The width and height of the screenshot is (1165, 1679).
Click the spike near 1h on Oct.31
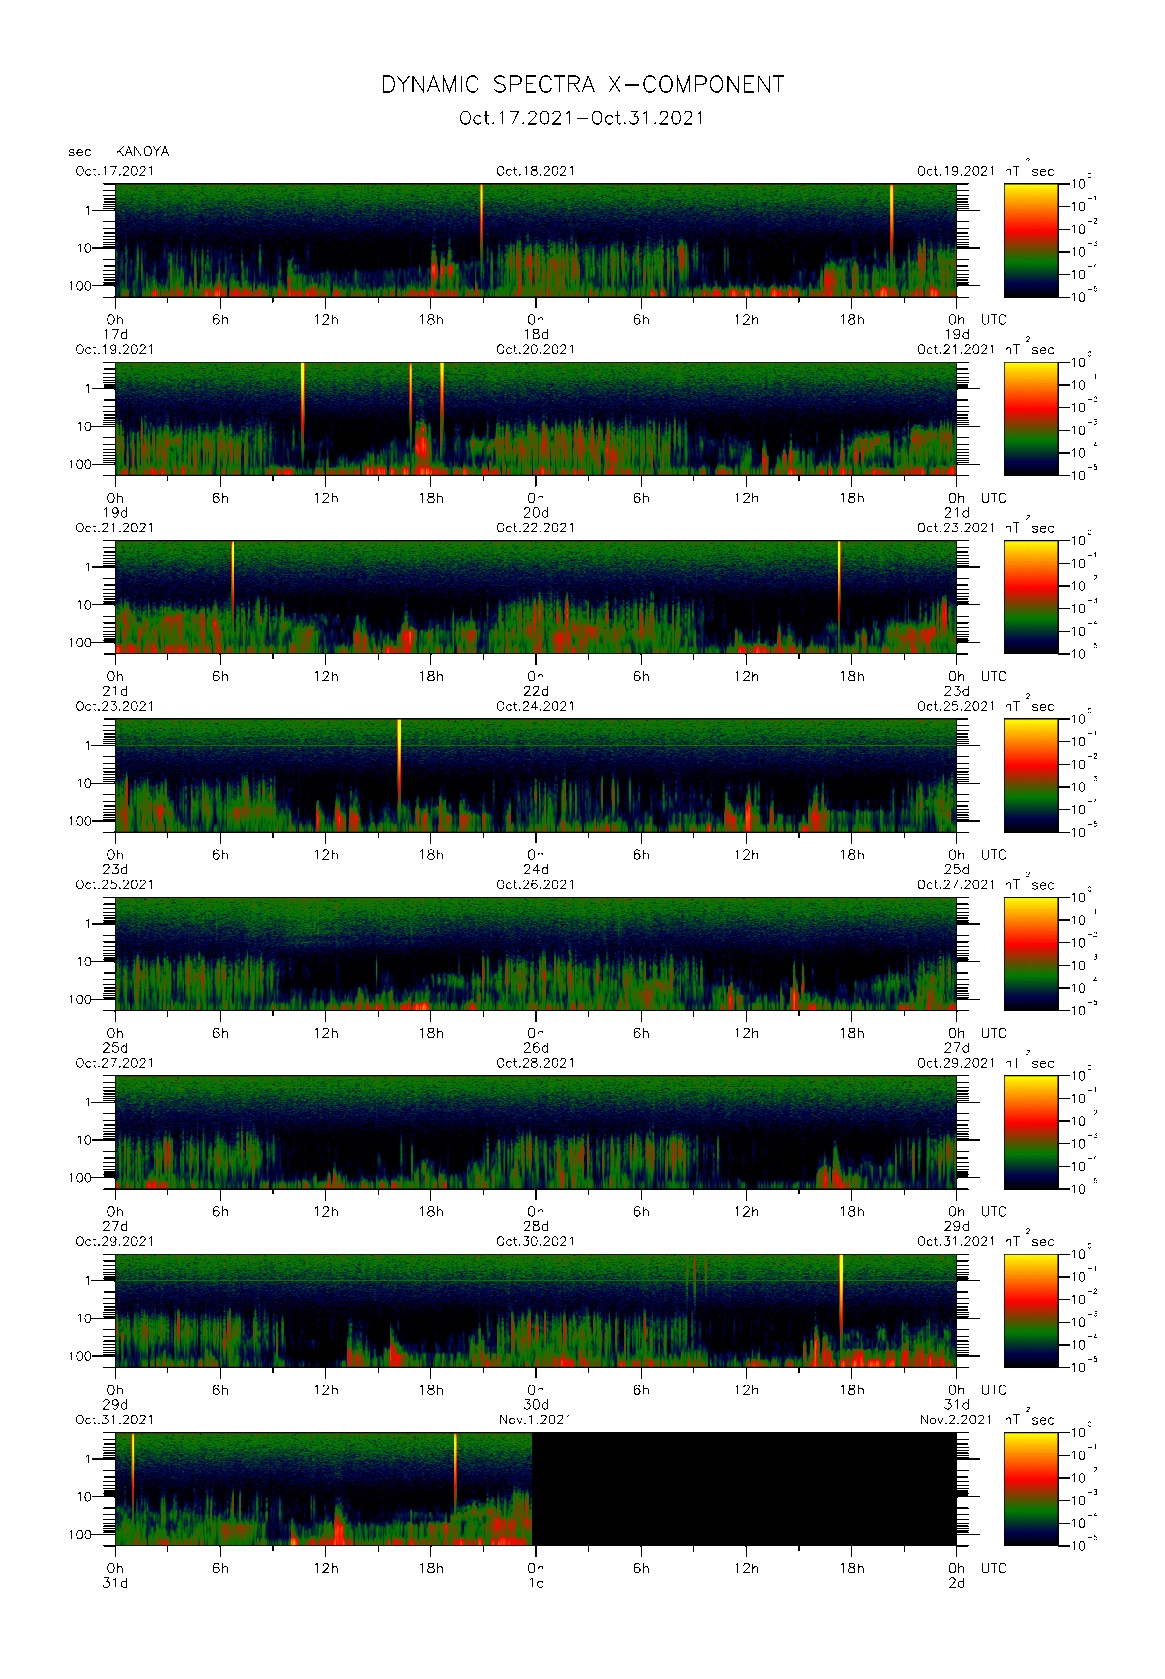pyautogui.click(x=132, y=1470)
